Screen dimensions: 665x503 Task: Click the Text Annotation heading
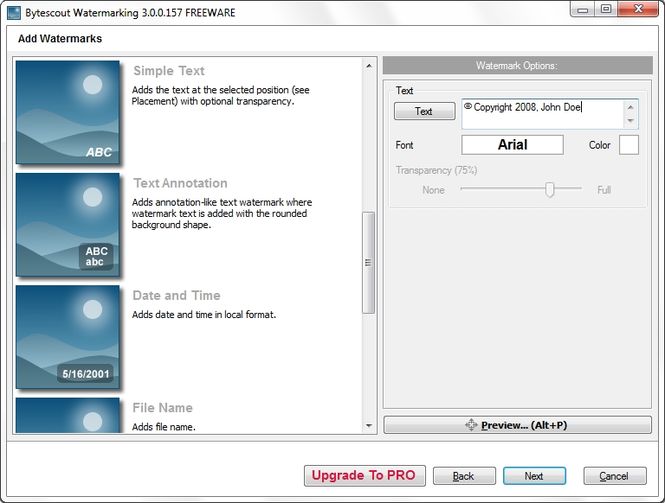click(180, 183)
